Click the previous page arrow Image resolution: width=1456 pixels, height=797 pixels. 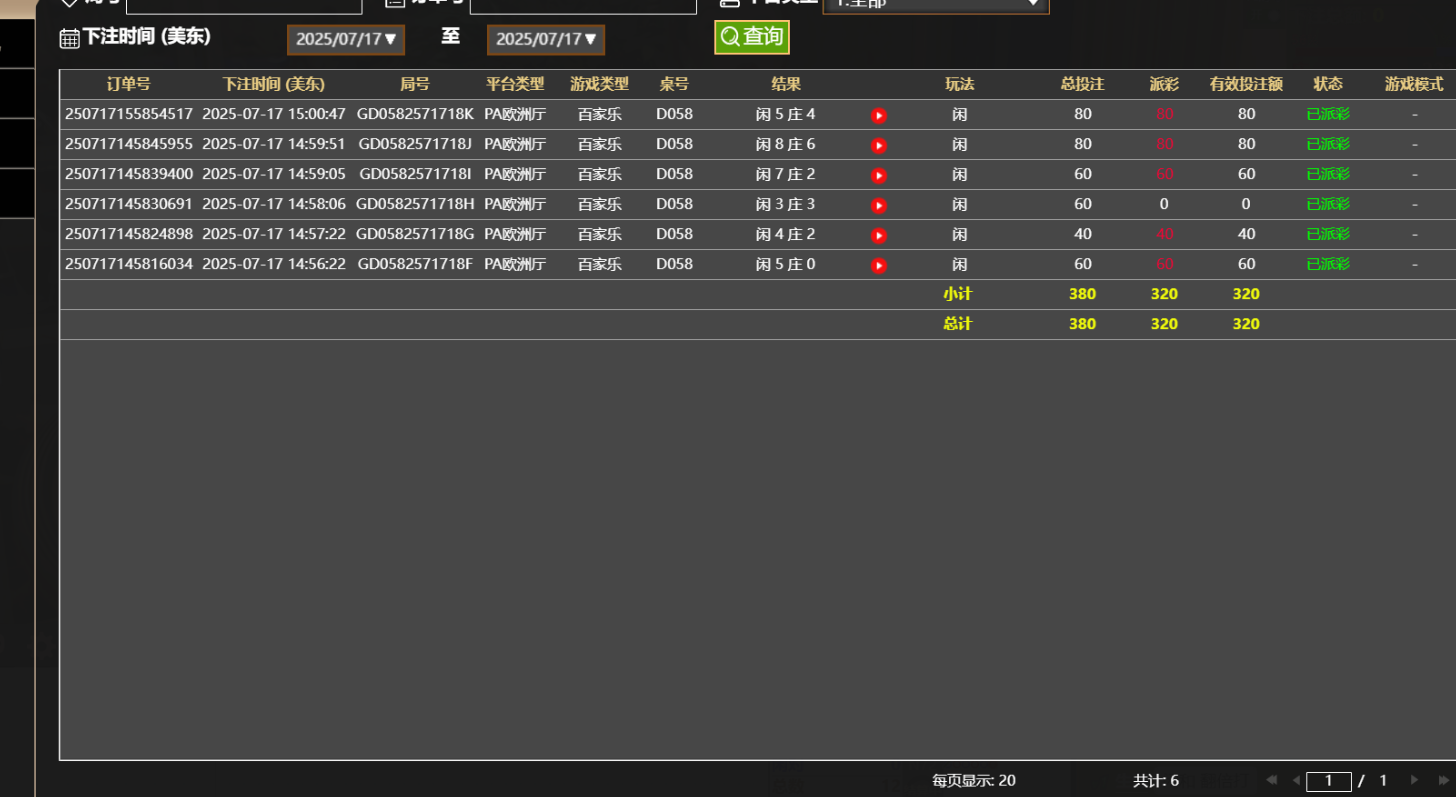(x=1297, y=780)
